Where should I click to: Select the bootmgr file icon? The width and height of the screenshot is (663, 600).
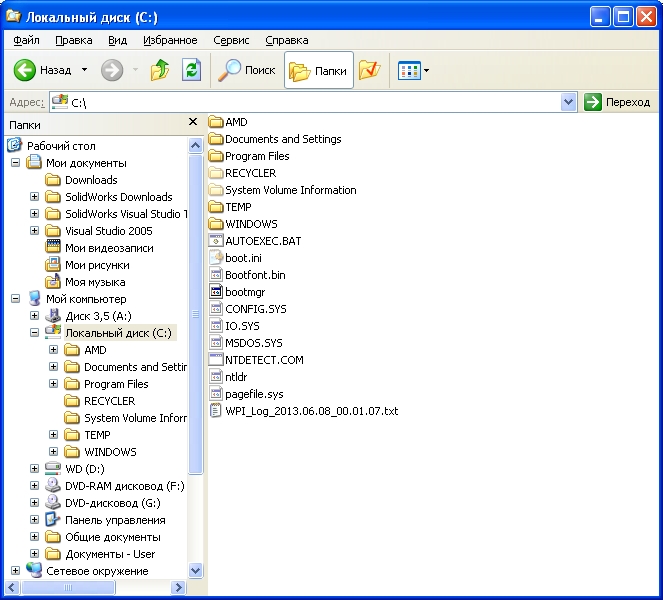(x=216, y=292)
